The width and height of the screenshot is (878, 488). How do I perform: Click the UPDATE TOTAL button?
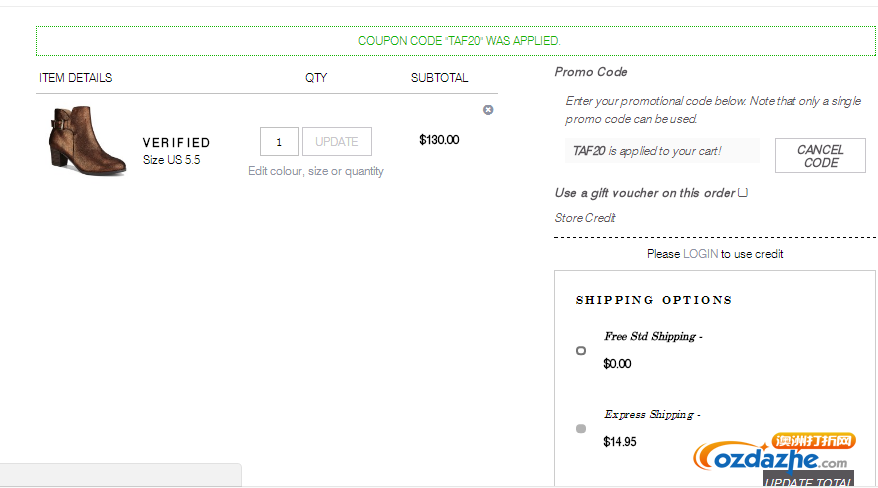[x=808, y=480]
